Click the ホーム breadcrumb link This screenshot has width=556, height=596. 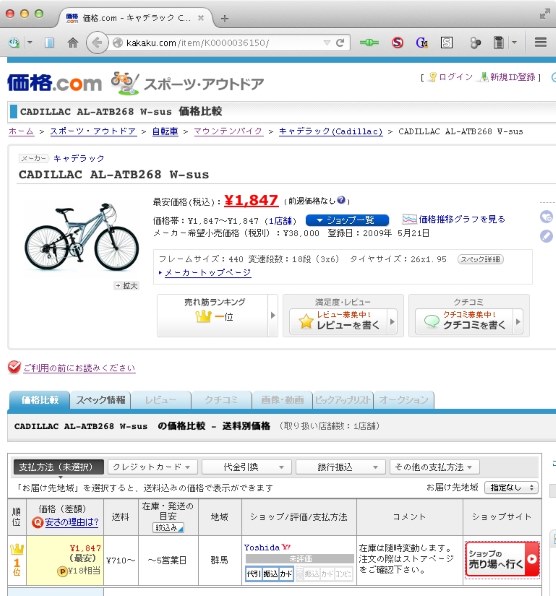21,132
